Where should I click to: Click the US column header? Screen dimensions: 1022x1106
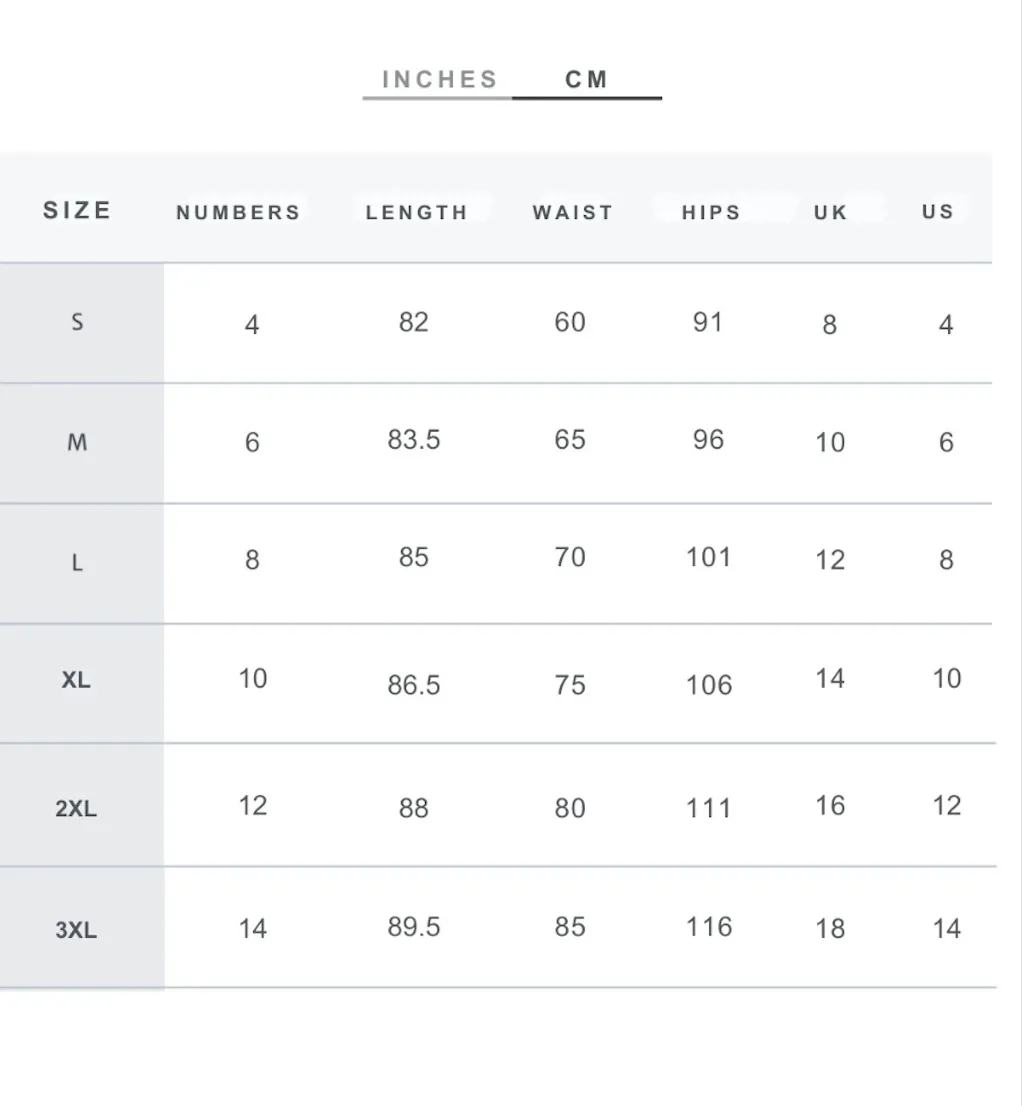coord(938,212)
